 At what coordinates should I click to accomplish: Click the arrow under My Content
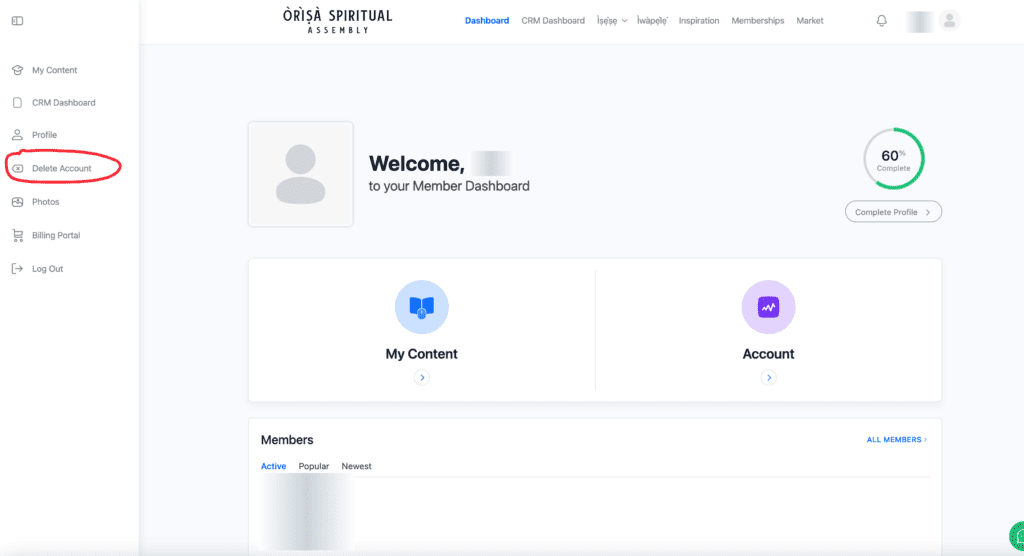point(422,378)
